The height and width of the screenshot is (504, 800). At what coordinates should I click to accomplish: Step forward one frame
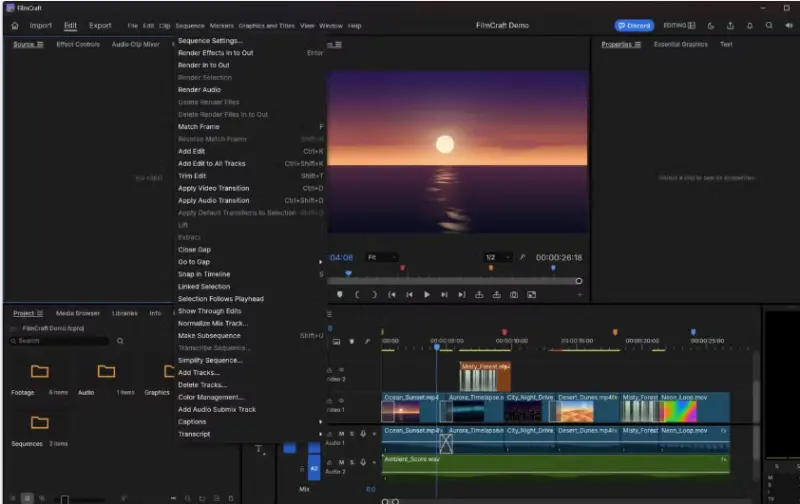click(x=444, y=294)
